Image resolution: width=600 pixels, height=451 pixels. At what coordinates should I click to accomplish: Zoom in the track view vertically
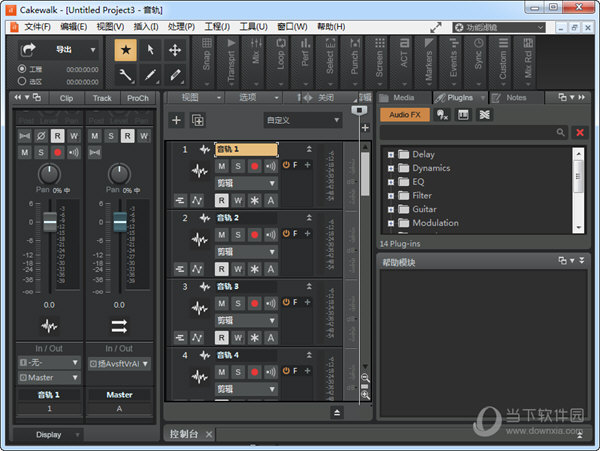click(x=365, y=395)
